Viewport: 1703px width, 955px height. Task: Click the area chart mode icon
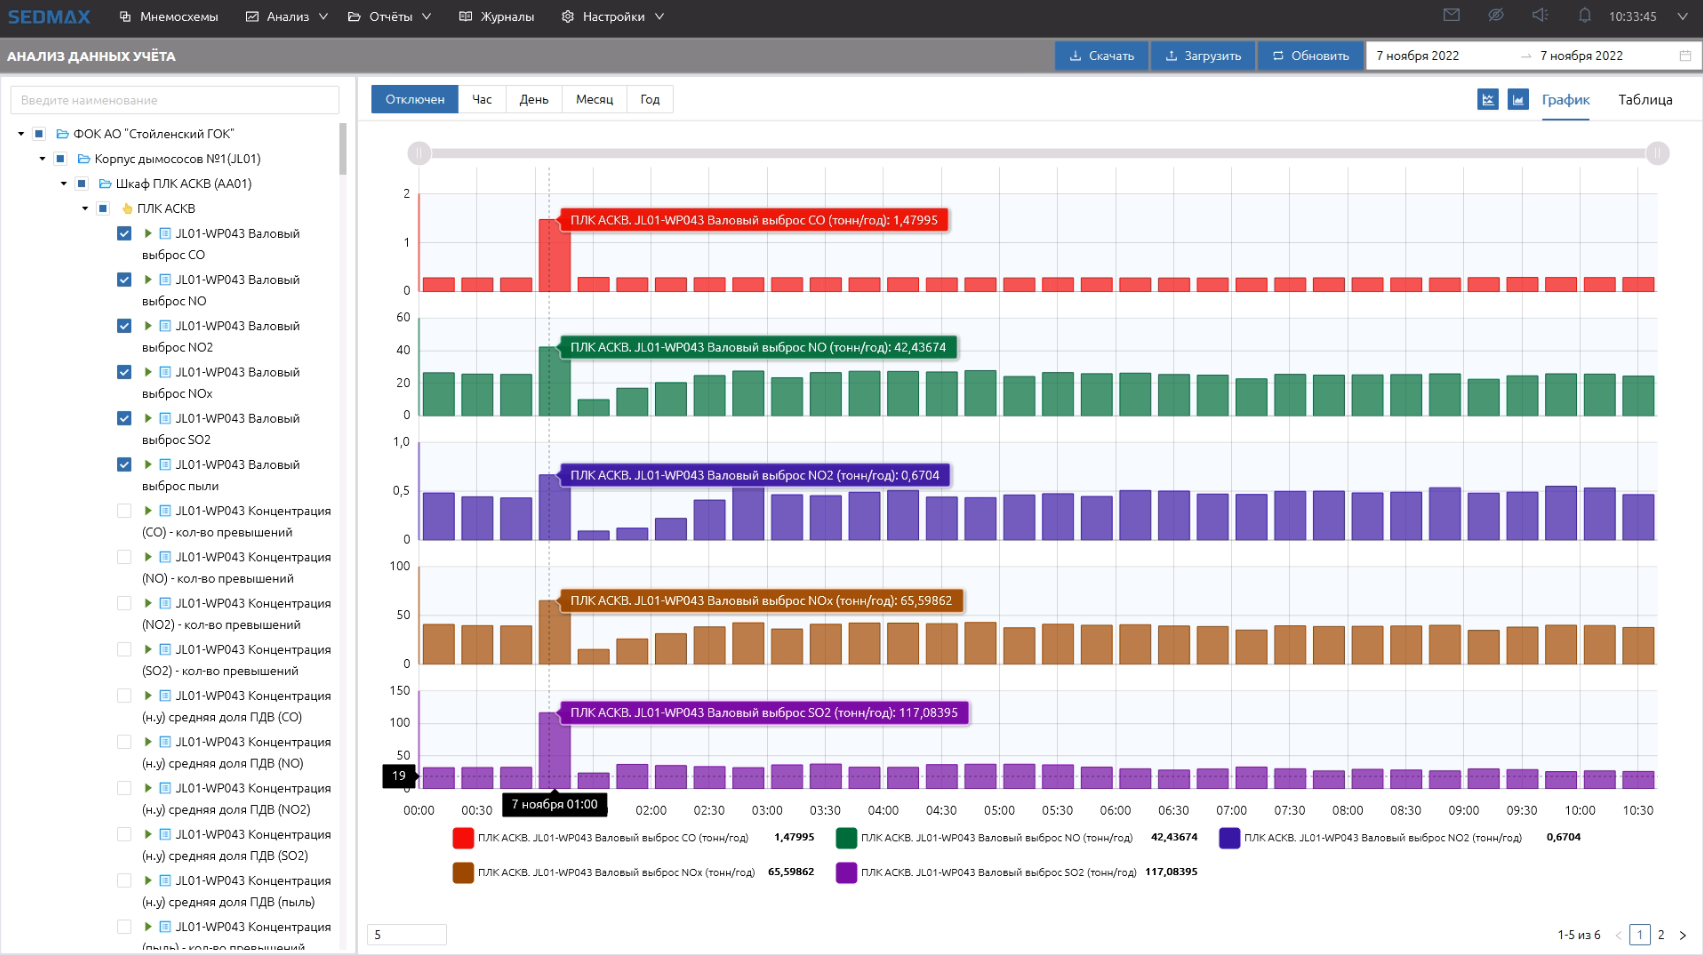[1518, 99]
